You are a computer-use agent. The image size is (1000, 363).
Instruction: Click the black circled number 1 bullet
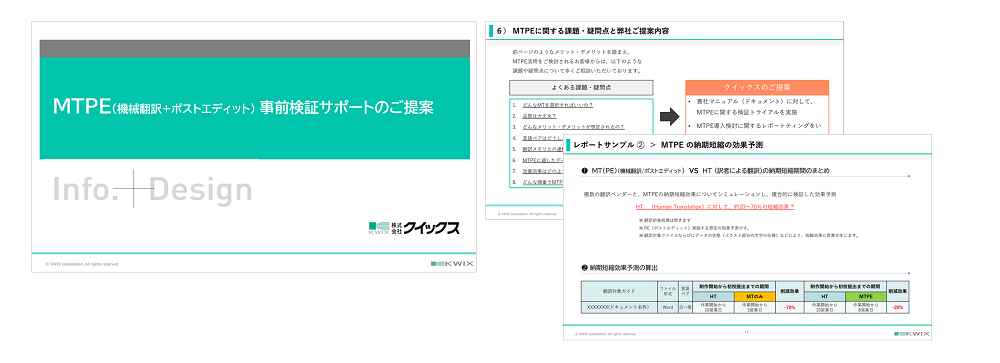[585, 171]
